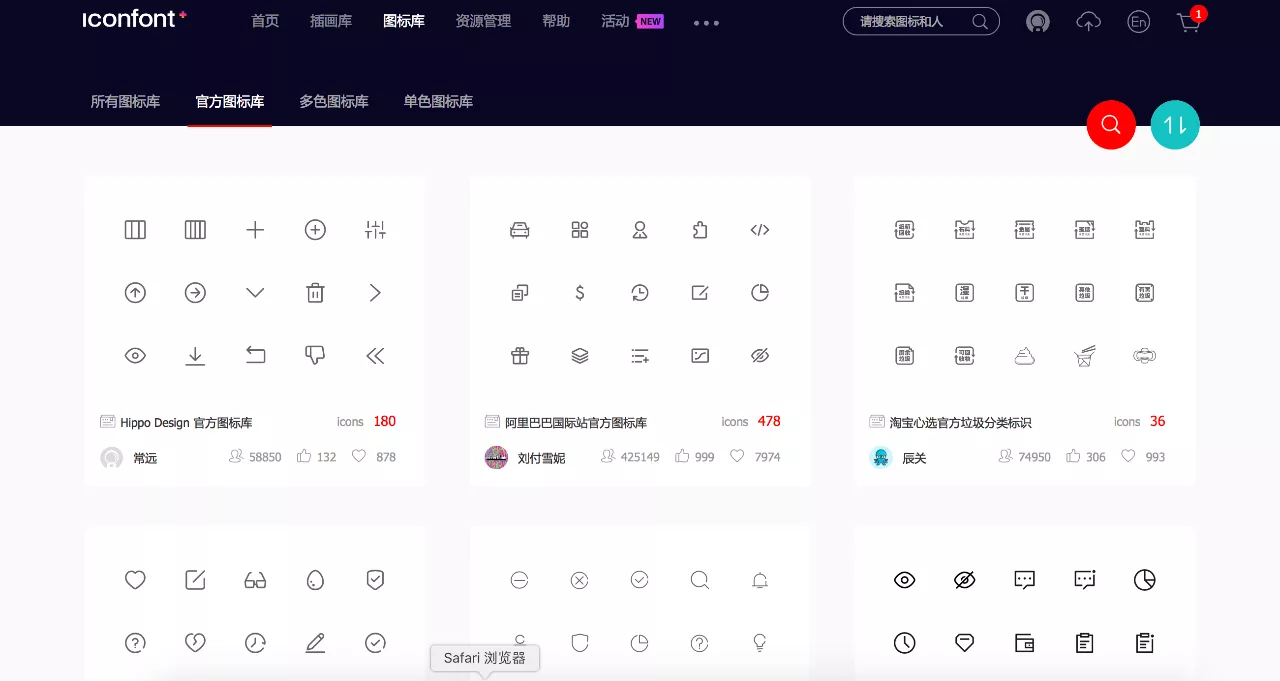Image resolution: width=1280 pixels, height=681 pixels.
Task: Click the sliders settings icon in Hippo card
Action: click(375, 230)
